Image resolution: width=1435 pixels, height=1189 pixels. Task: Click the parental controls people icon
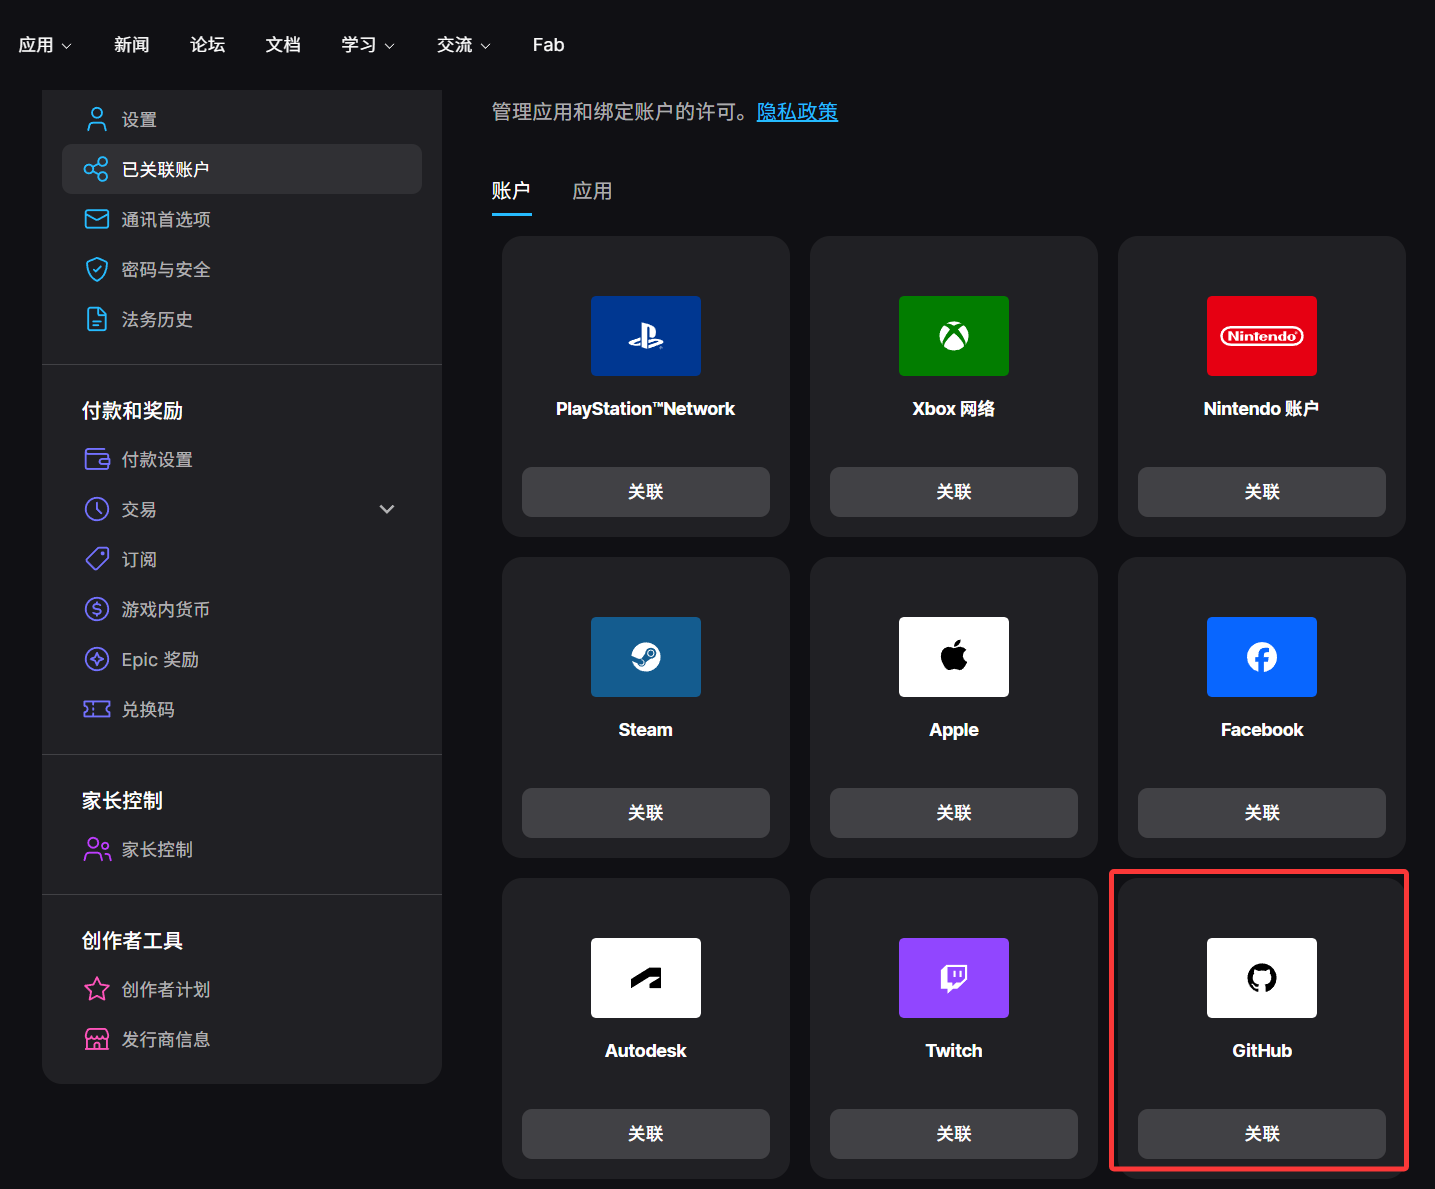click(97, 849)
